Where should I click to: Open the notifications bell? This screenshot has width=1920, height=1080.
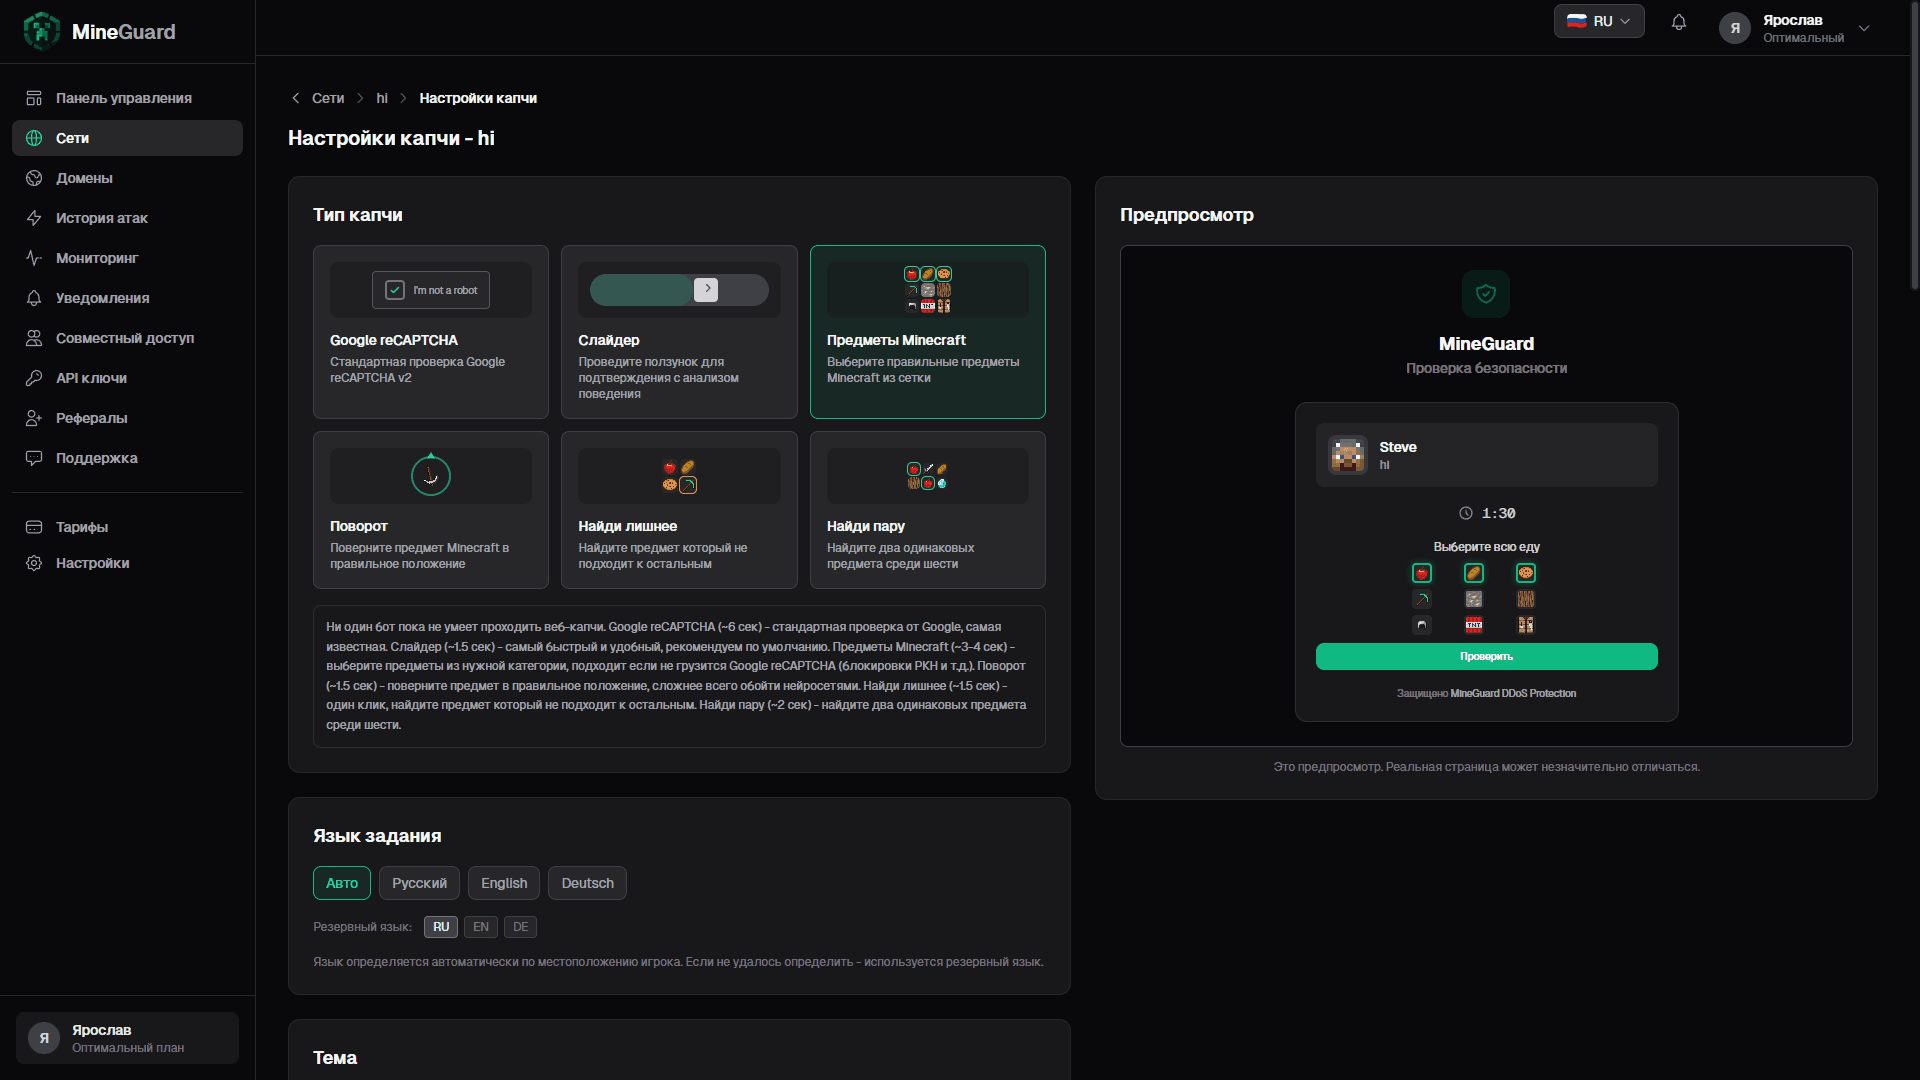pyautogui.click(x=1679, y=22)
